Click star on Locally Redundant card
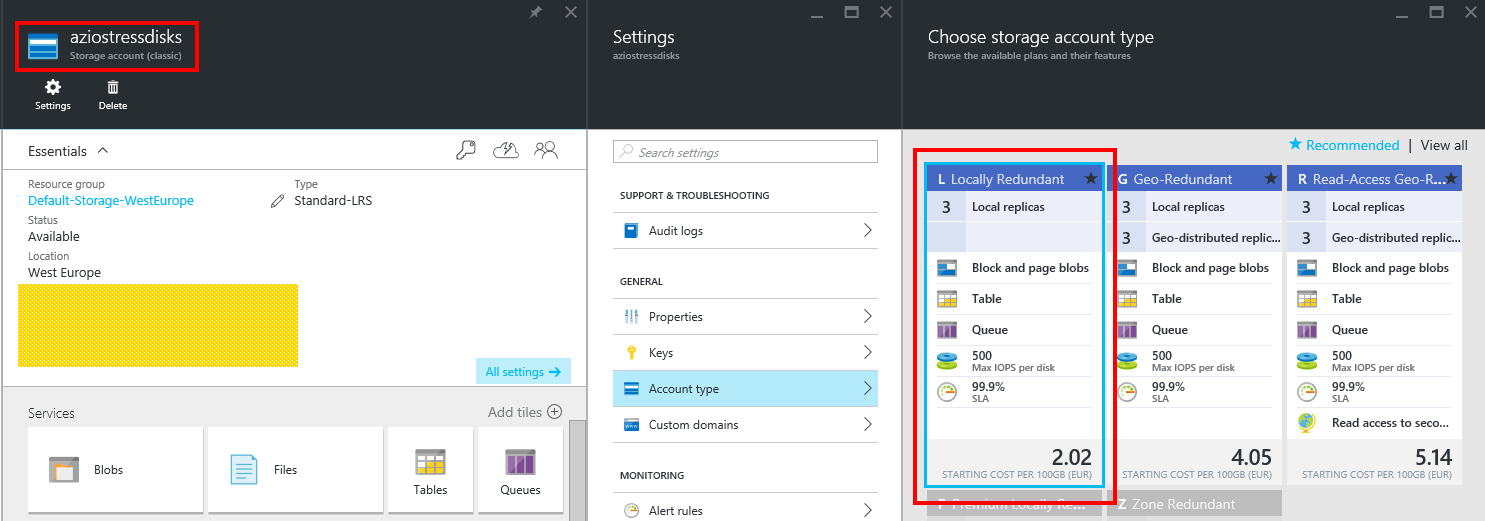1485x521 pixels. [1091, 179]
